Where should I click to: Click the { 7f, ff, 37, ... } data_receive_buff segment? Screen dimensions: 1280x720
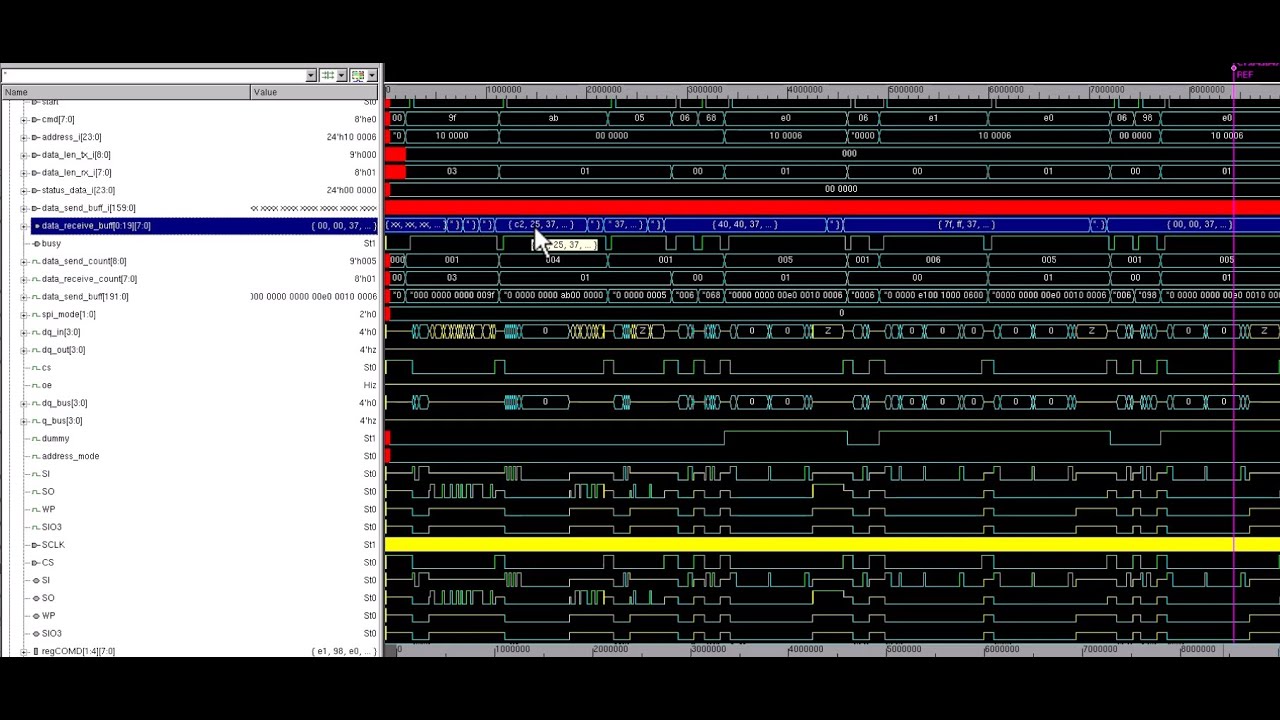[967, 225]
